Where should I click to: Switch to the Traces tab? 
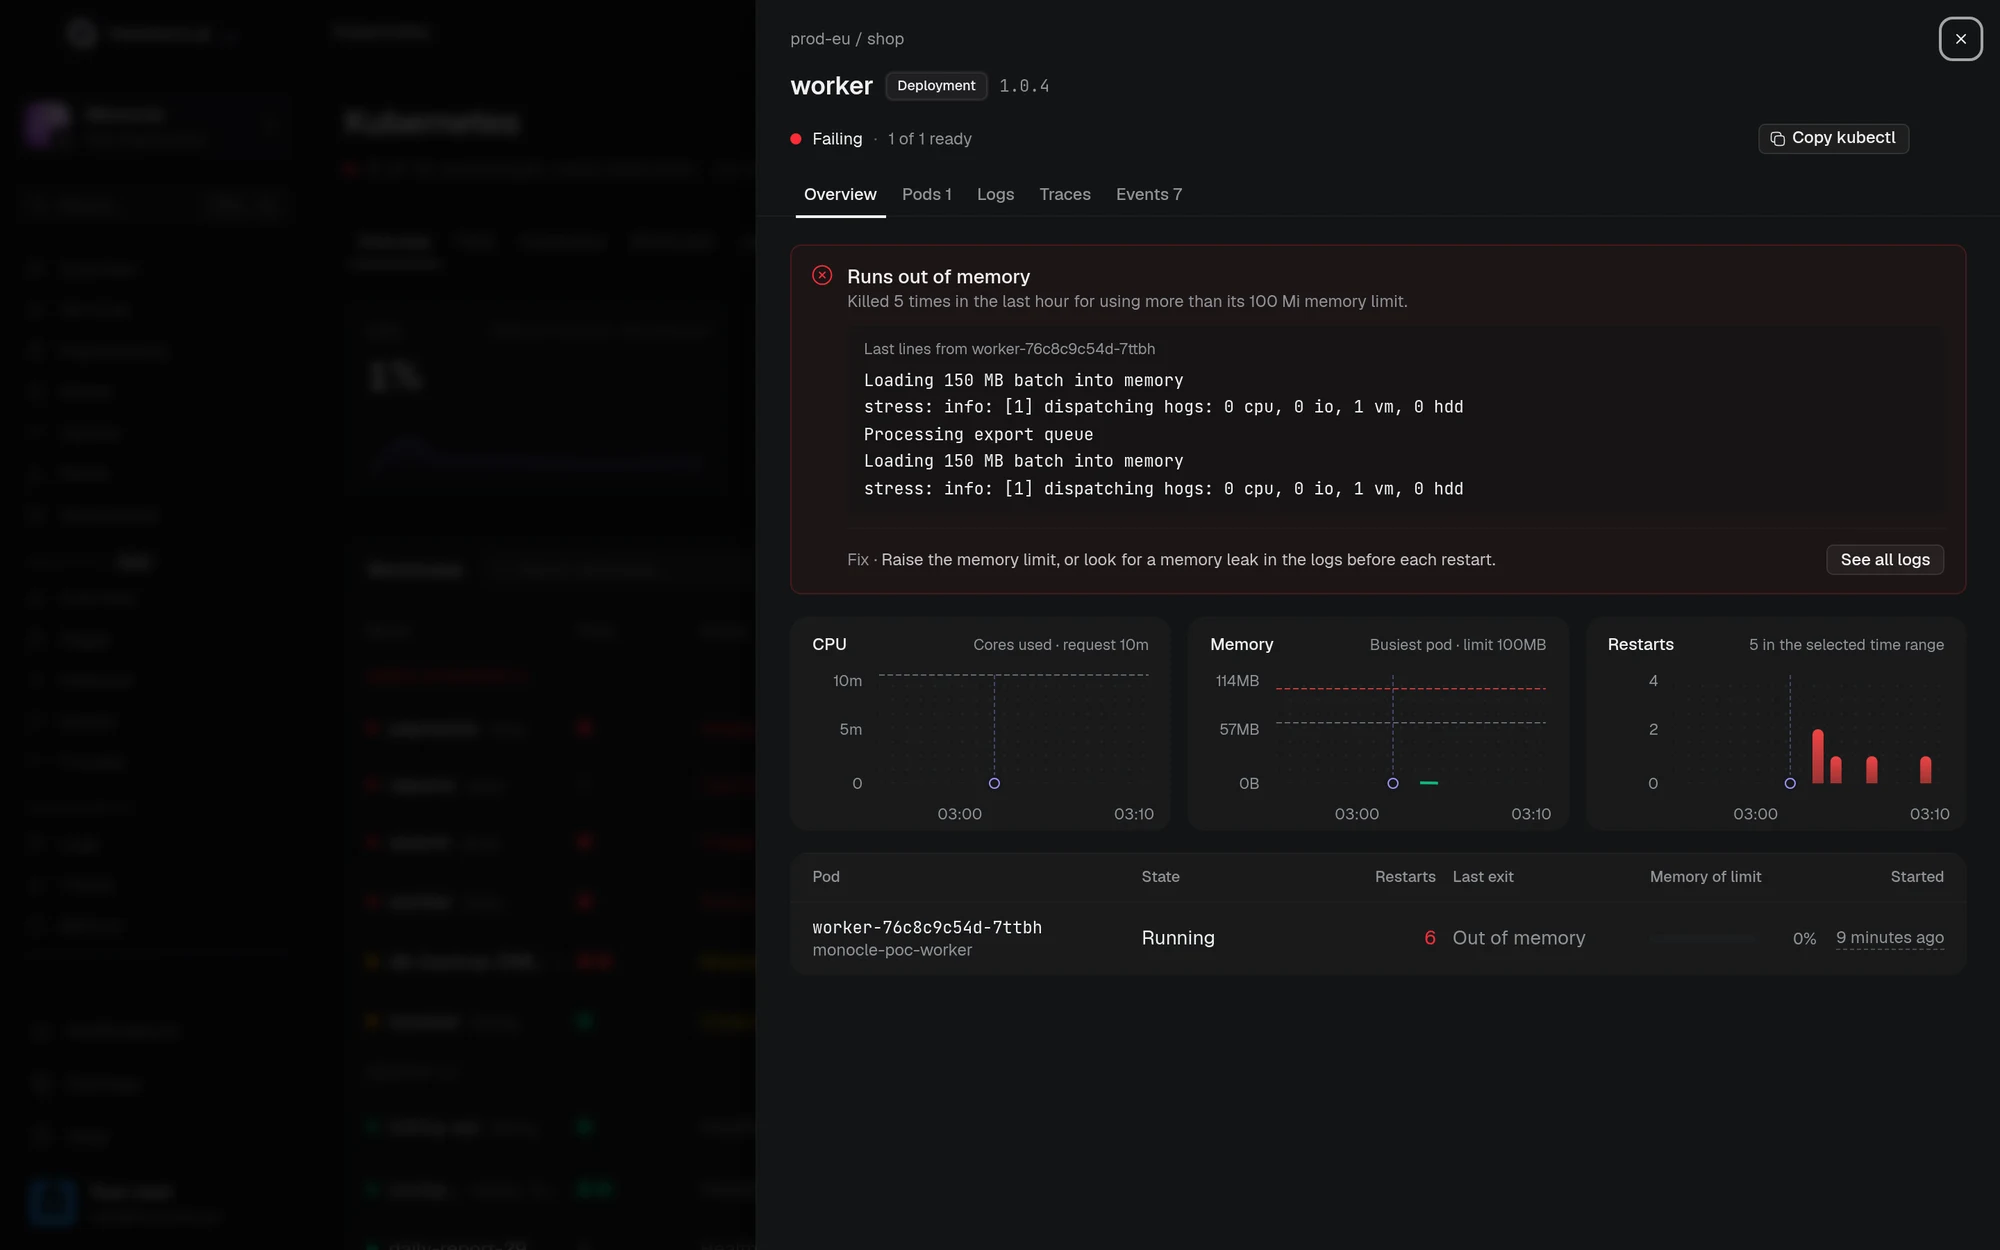[x=1065, y=194]
